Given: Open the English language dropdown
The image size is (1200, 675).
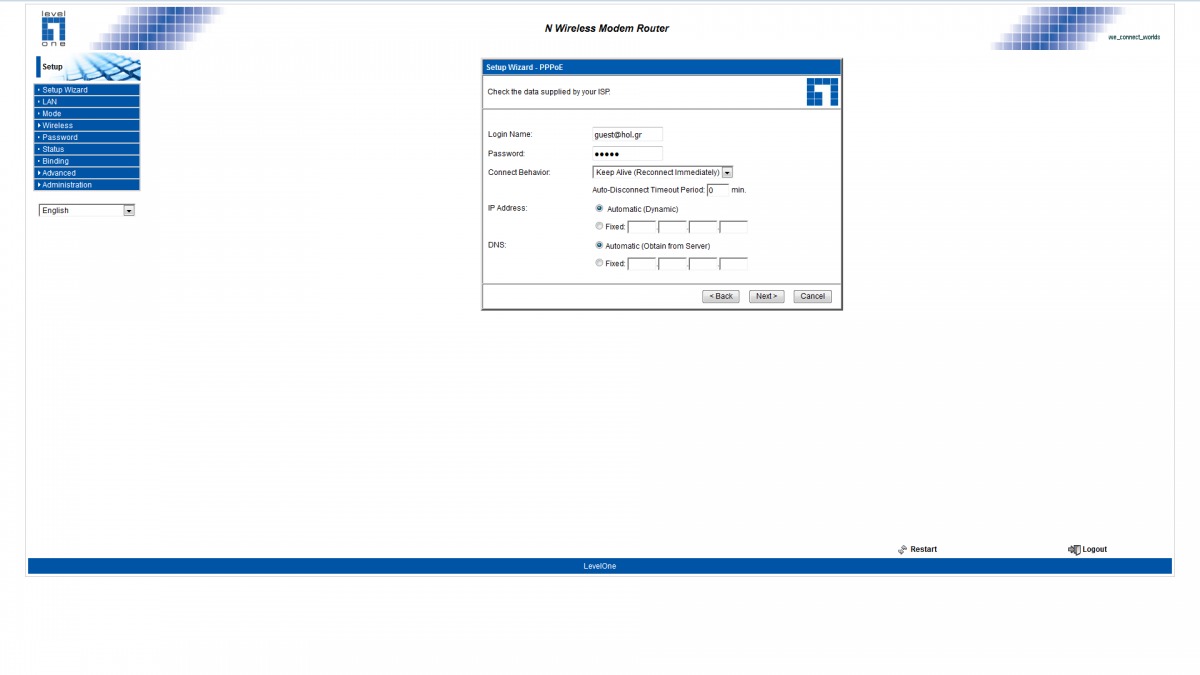Looking at the screenshot, I should pyautogui.click(x=87, y=210).
